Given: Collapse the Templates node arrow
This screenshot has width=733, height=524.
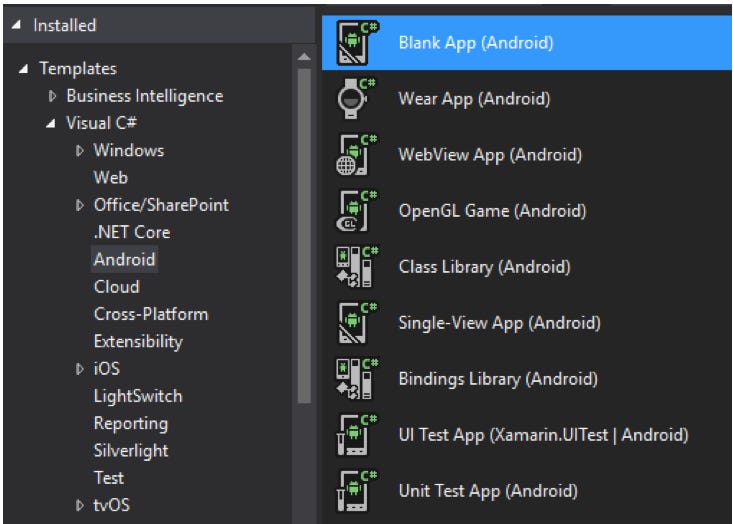Looking at the screenshot, I should click(23, 69).
